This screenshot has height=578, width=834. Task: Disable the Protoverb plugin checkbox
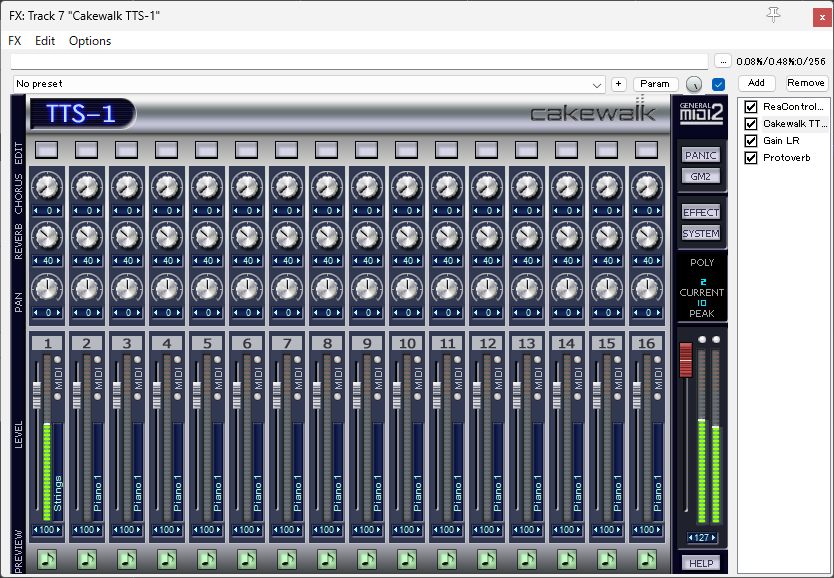(x=751, y=158)
